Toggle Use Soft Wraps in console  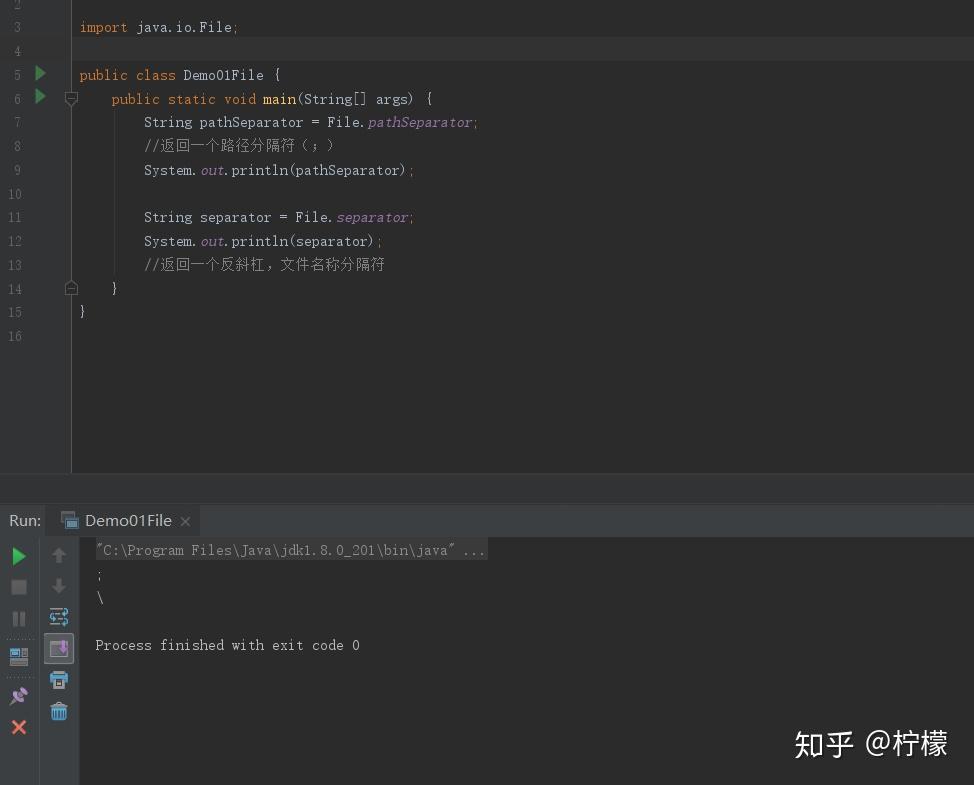tap(59, 617)
